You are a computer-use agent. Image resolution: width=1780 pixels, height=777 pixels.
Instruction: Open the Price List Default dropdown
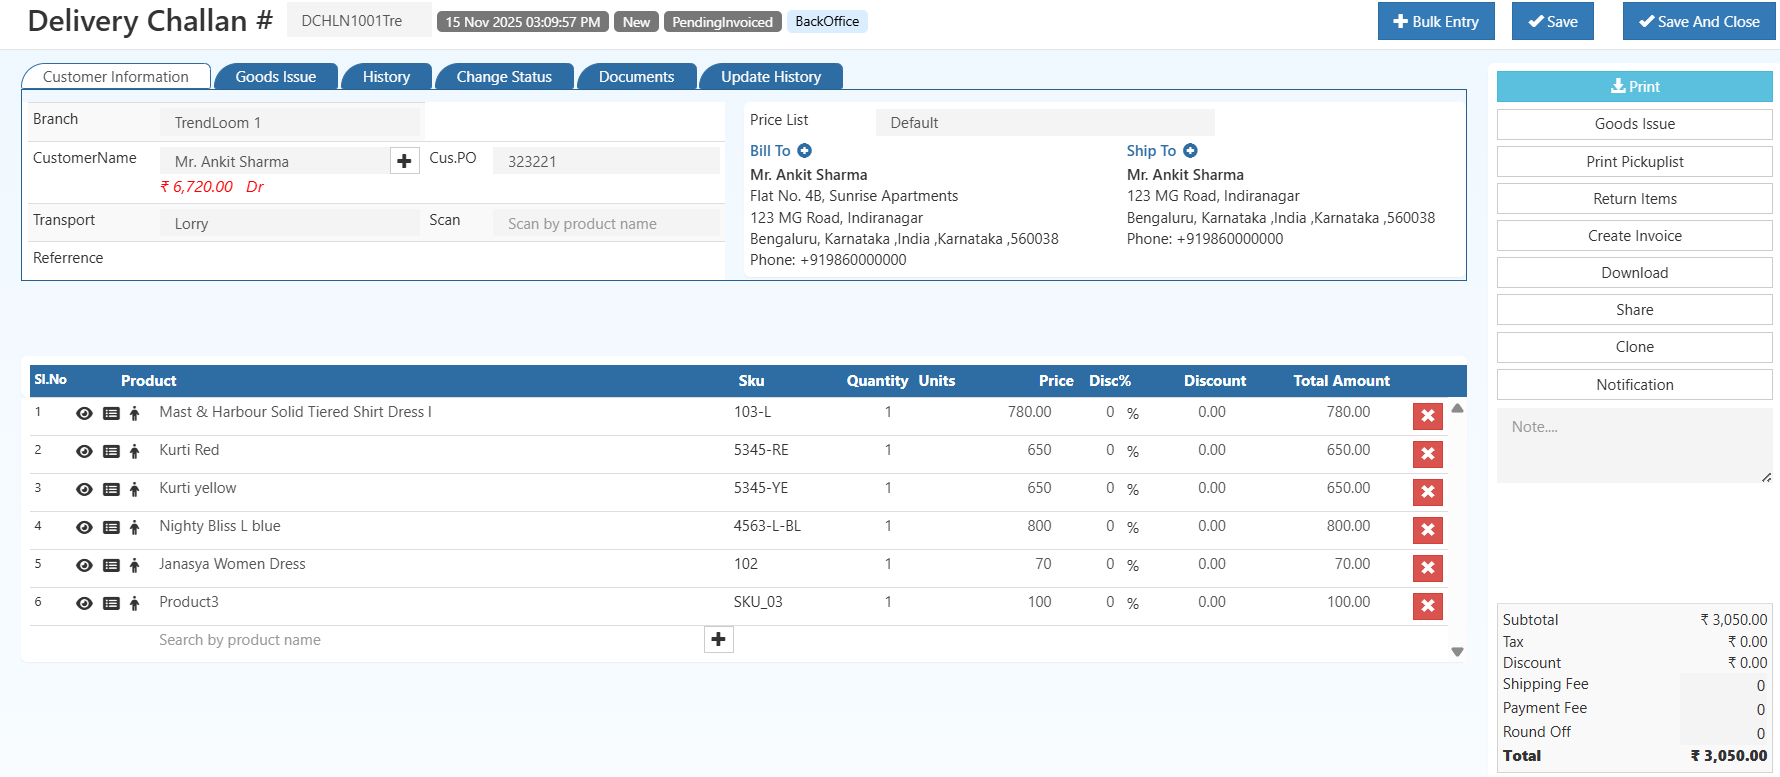(1045, 123)
